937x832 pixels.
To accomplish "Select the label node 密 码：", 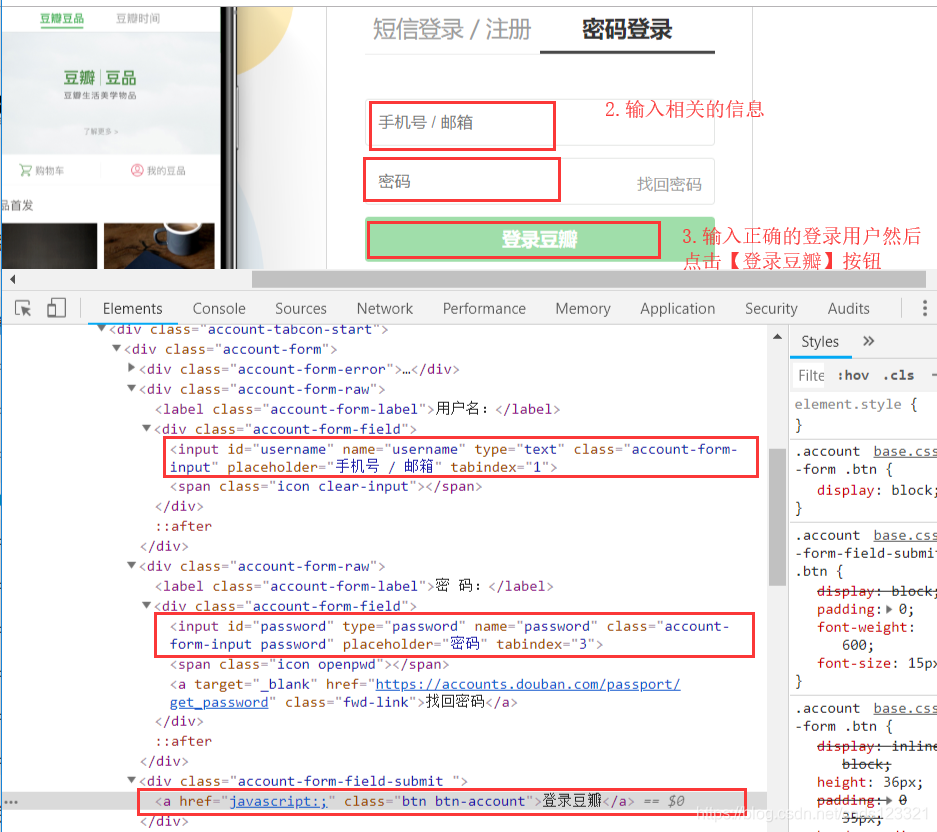I will click(x=354, y=586).
